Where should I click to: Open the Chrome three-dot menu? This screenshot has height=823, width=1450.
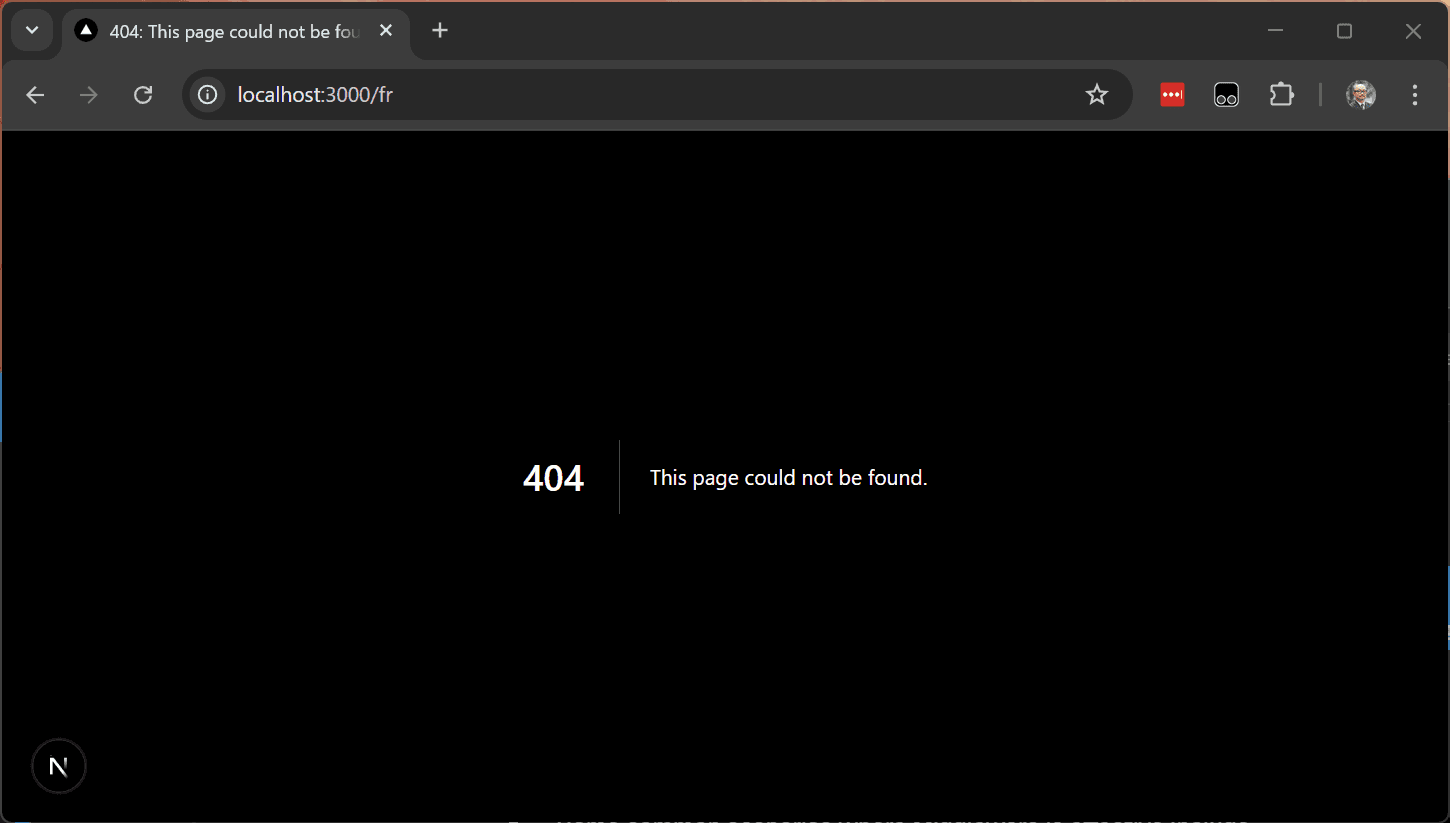tap(1414, 95)
